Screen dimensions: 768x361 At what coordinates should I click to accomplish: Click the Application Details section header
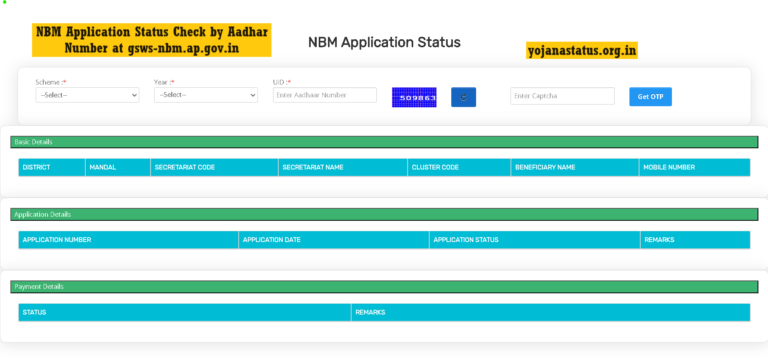[x=384, y=215]
